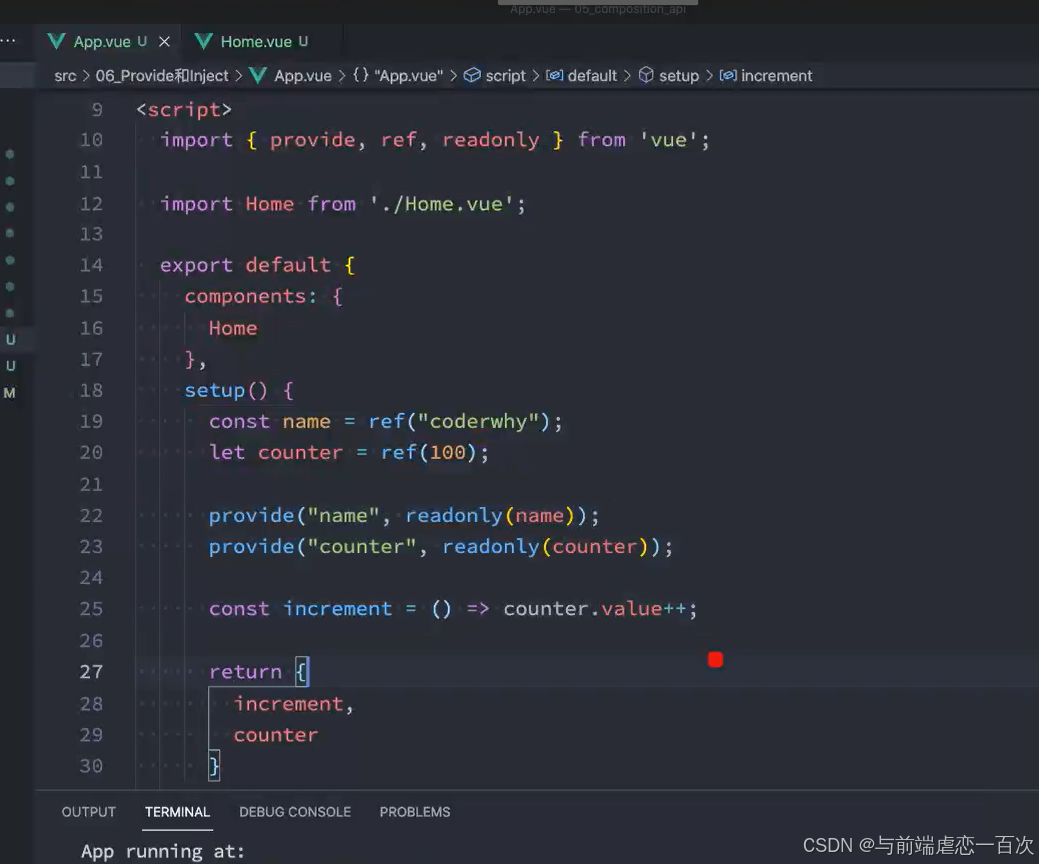Viewport: 1039px width, 864px height.
Task: Click the Vue icon in the breadcrumb
Action: [x=258, y=76]
